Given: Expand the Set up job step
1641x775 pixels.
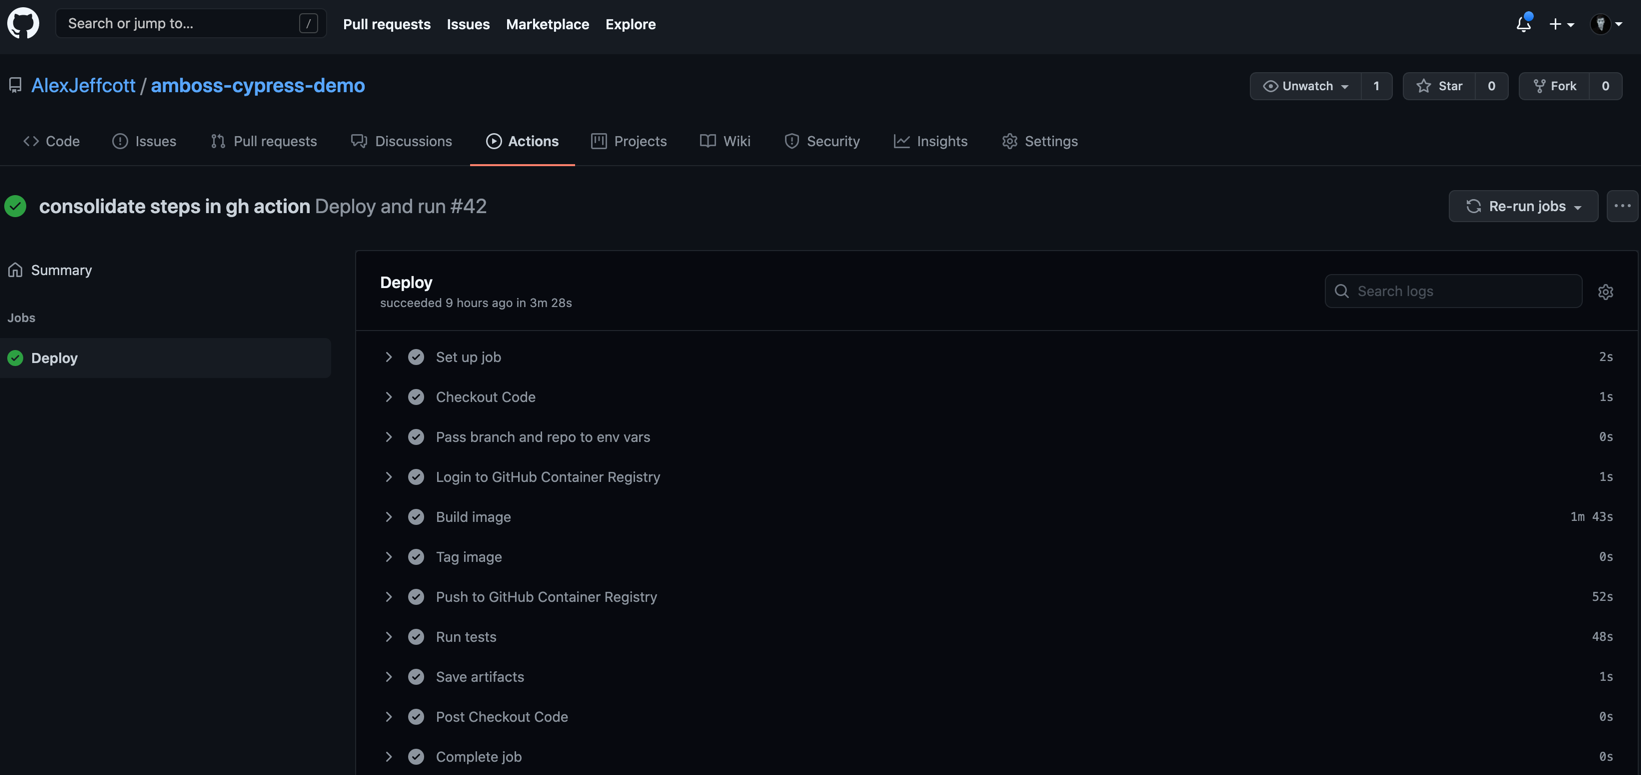Looking at the screenshot, I should click(x=389, y=357).
